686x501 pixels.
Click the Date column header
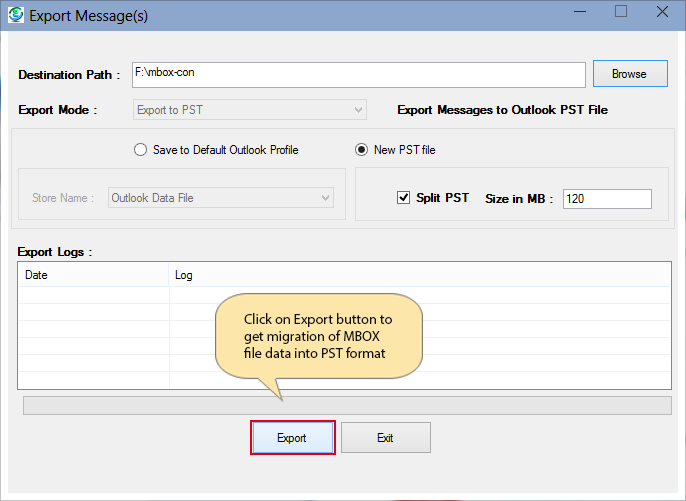pos(93,275)
